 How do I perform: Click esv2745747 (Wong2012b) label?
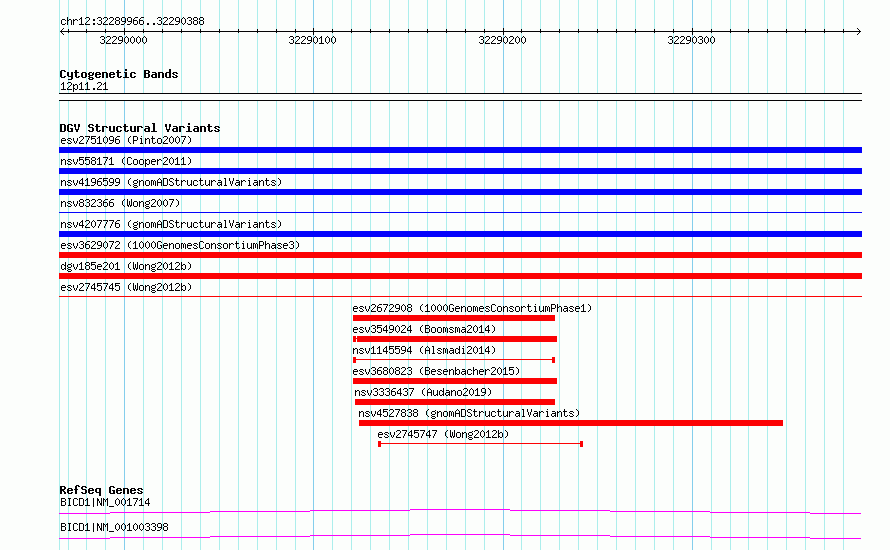tap(443, 434)
